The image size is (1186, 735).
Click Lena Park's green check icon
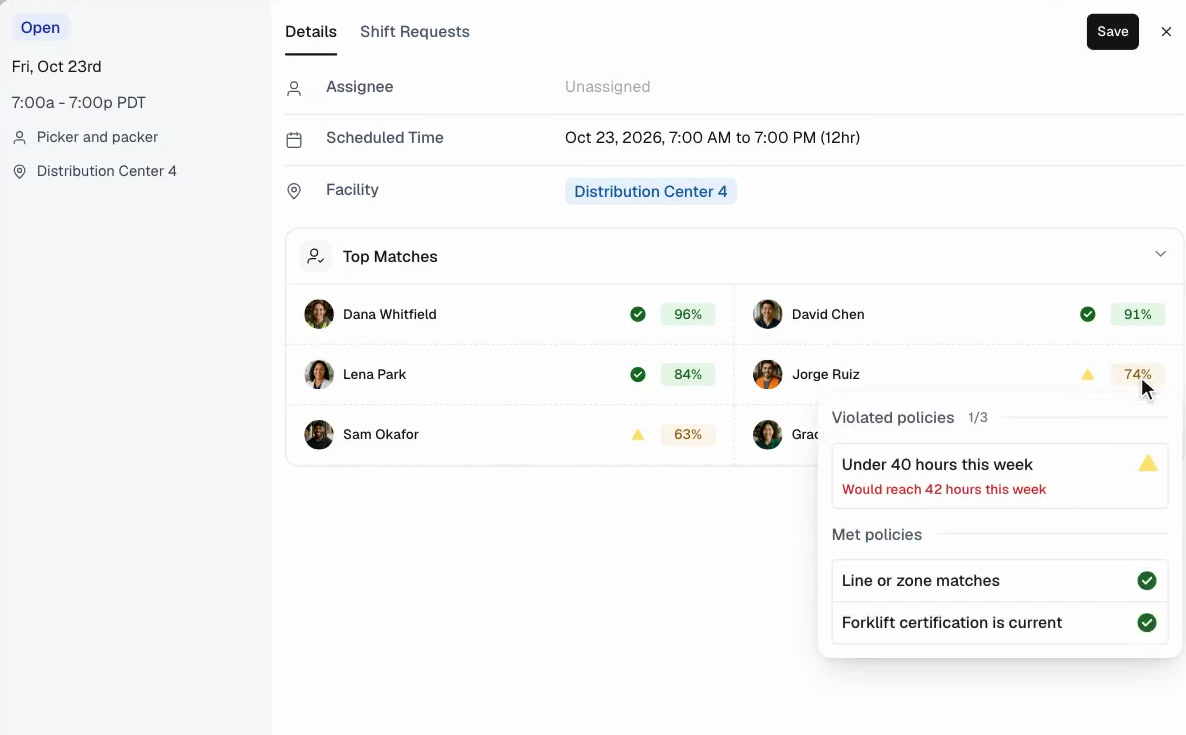click(x=638, y=374)
